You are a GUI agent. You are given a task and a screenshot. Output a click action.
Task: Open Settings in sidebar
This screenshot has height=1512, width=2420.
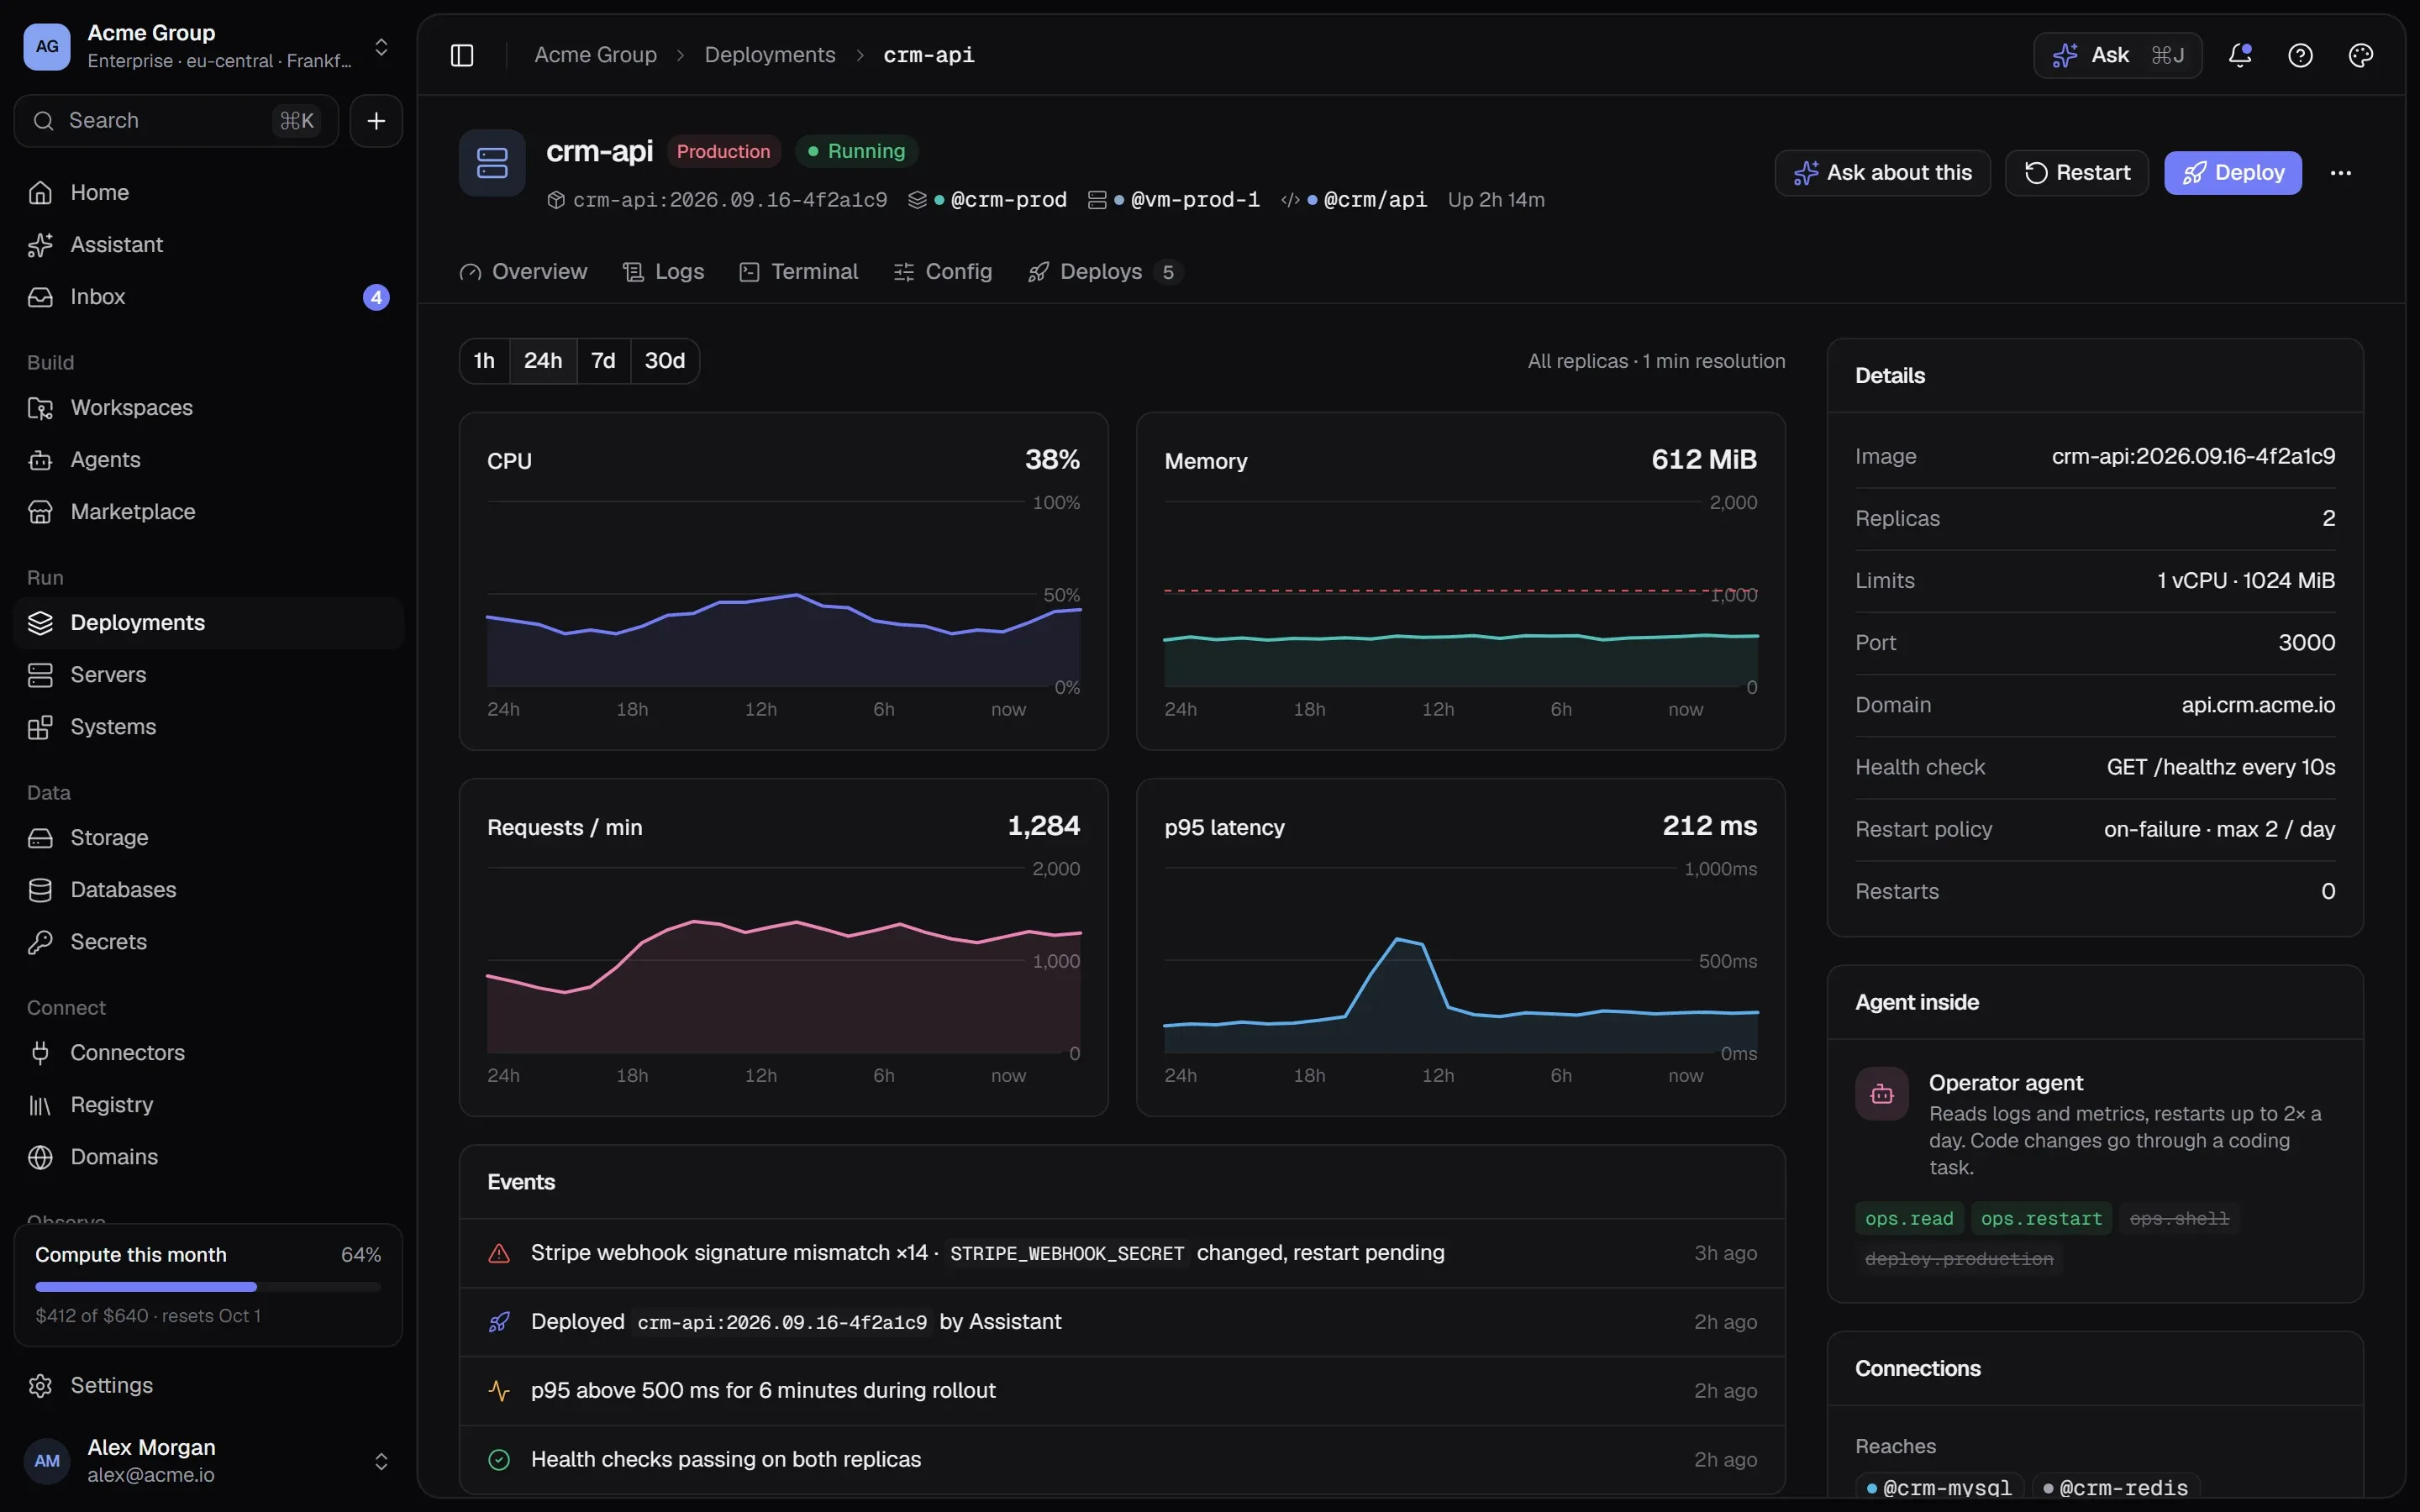[x=208, y=1386]
